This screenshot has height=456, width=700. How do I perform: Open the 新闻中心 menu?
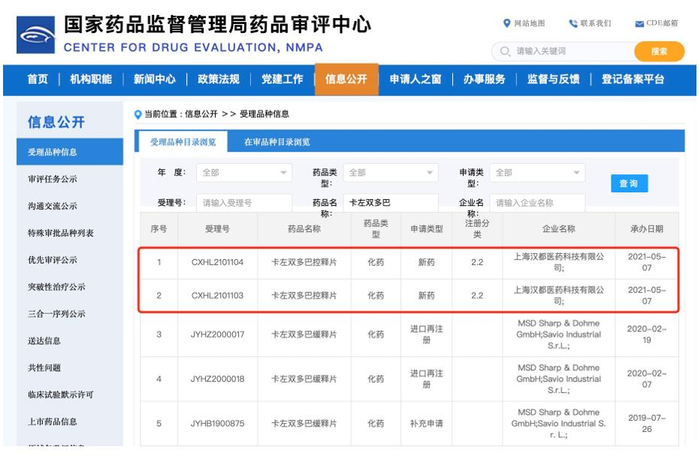click(x=154, y=79)
